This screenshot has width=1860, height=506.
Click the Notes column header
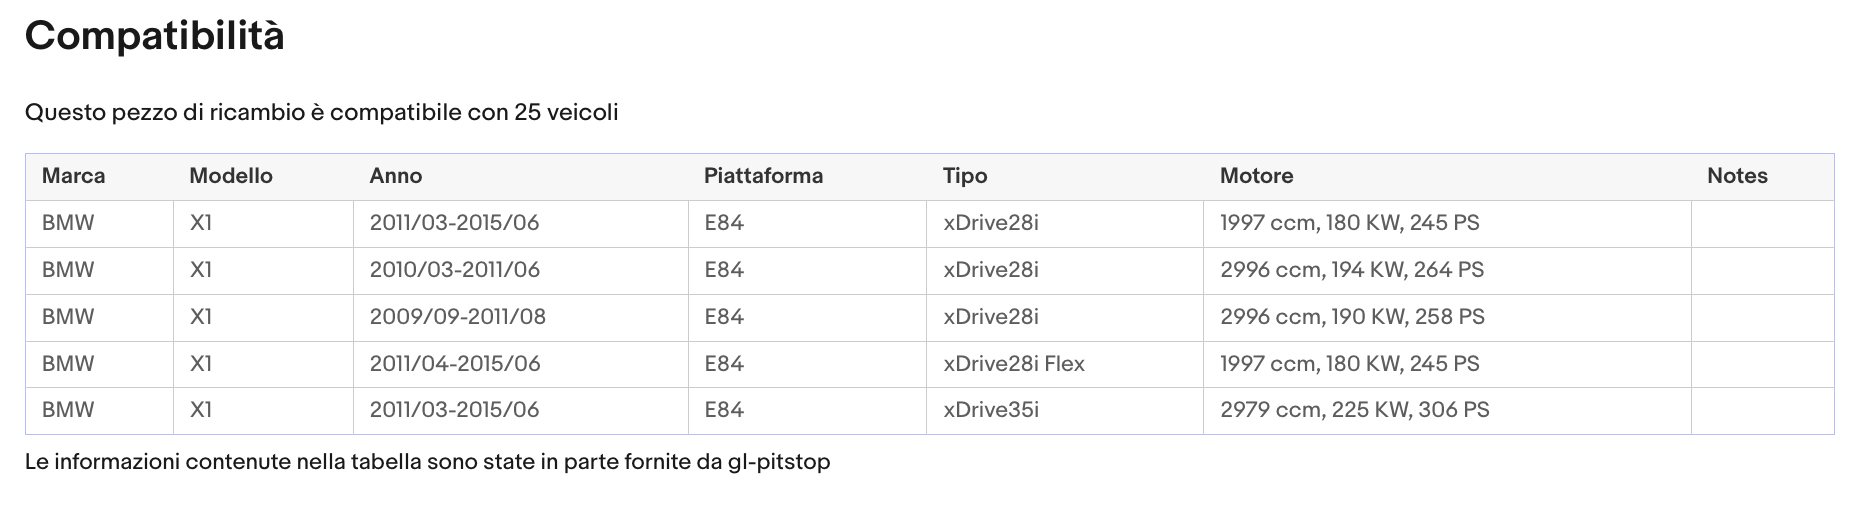coord(1737,176)
